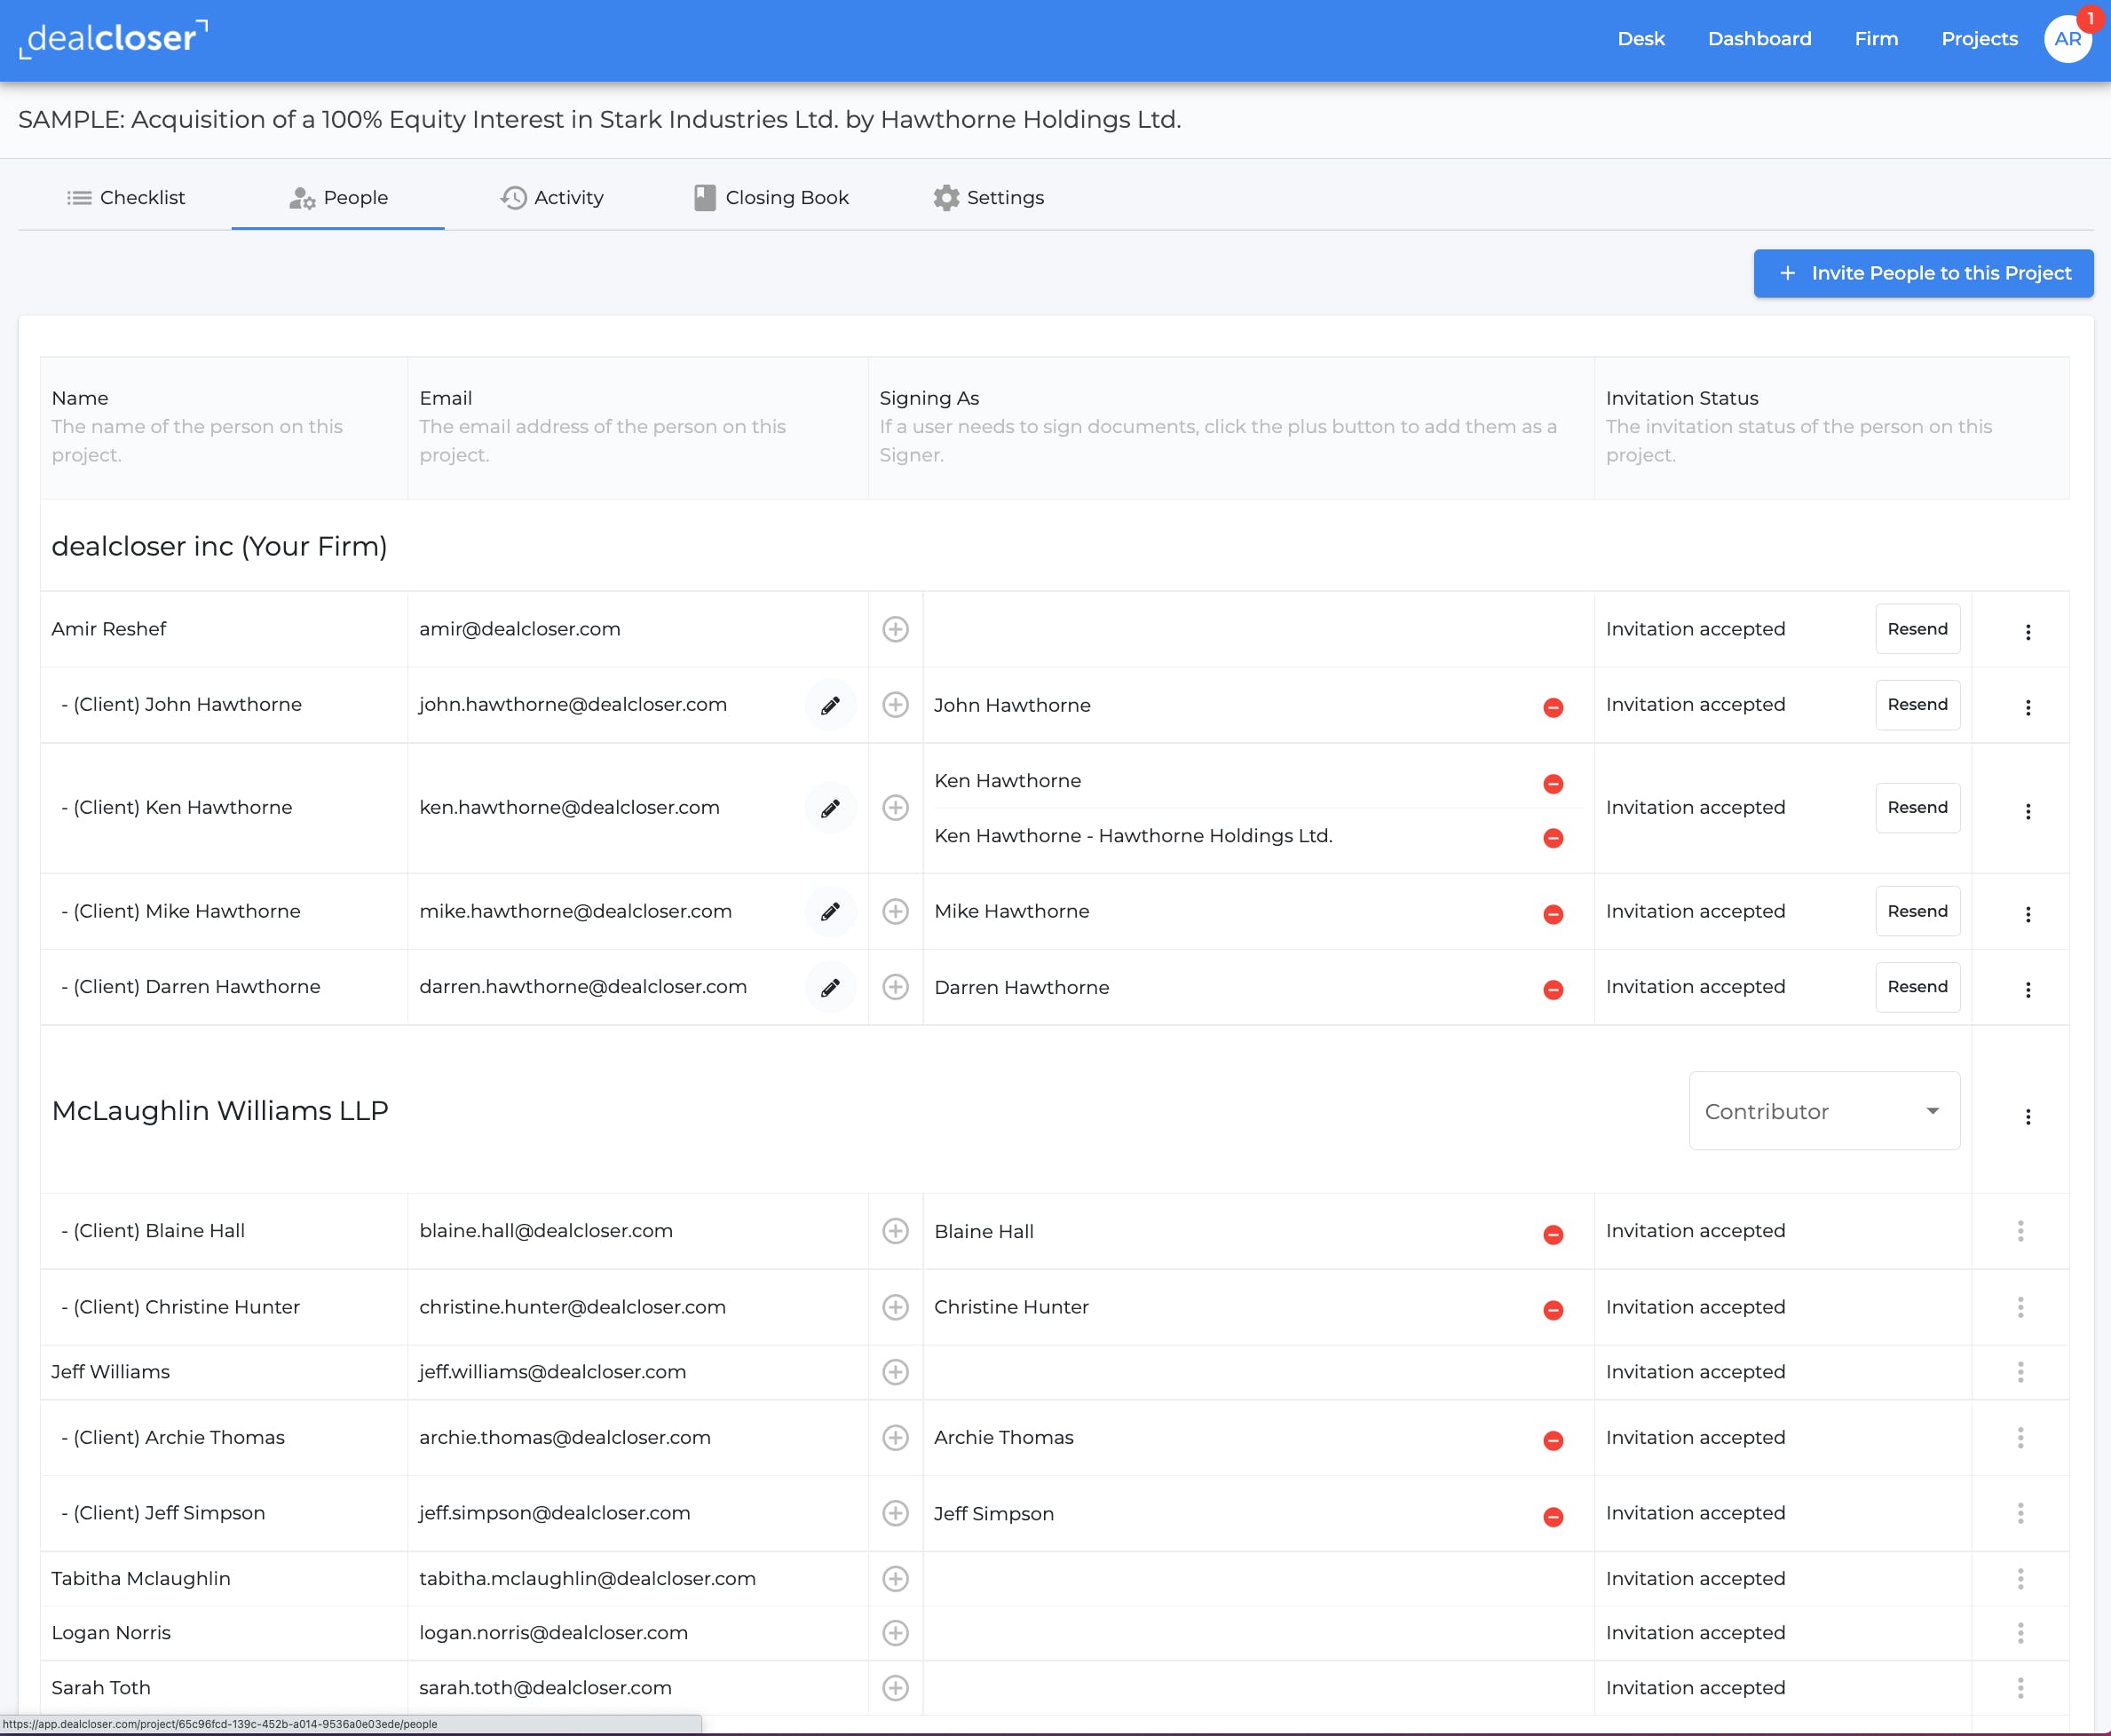The height and width of the screenshot is (1736, 2111).
Task: Add signer for Sarah Toth
Action: (x=895, y=1688)
